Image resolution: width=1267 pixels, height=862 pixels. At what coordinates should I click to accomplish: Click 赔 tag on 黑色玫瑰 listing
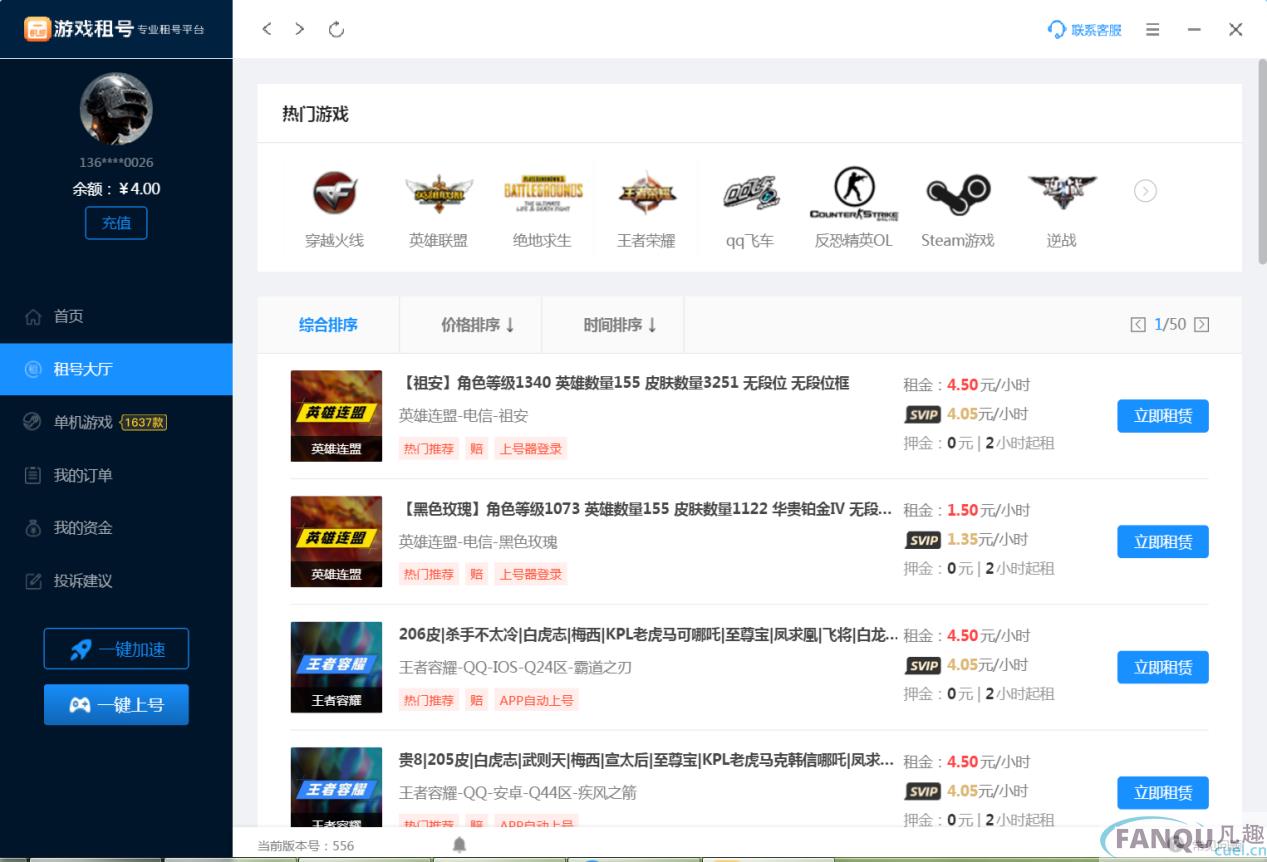pyautogui.click(x=476, y=574)
